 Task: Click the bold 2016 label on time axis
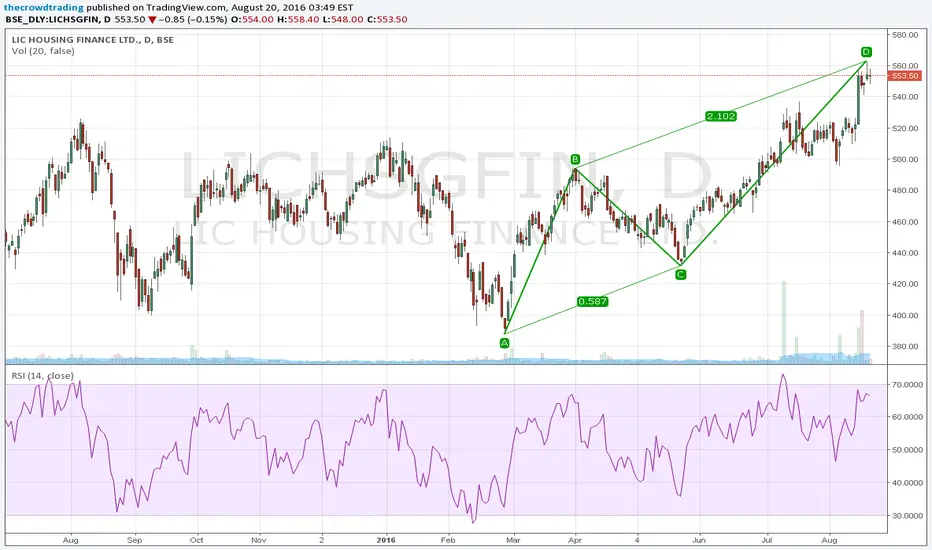(x=386, y=540)
